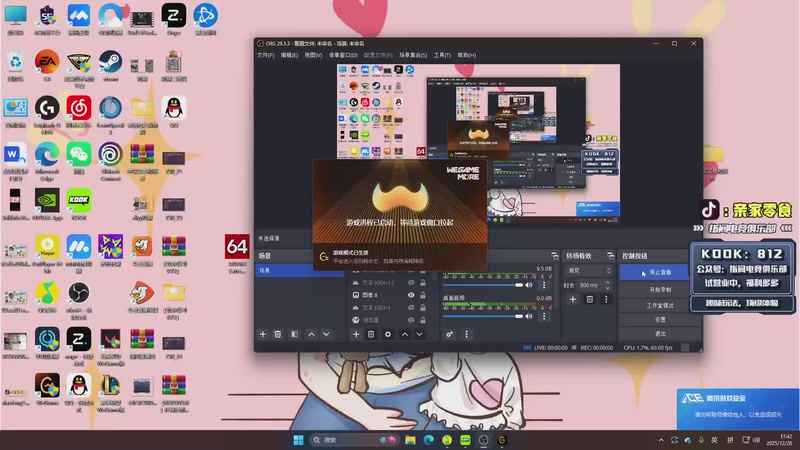Click the taskbar search box
The image size is (800, 450).
(354, 440)
